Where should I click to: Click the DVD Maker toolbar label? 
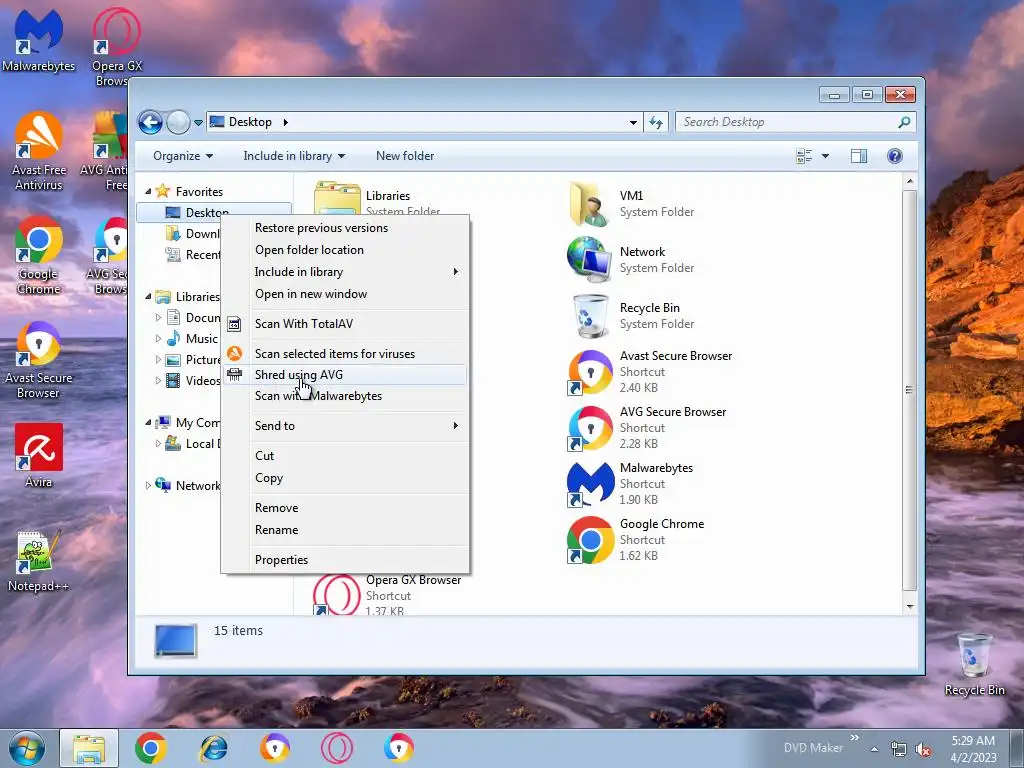813,748
